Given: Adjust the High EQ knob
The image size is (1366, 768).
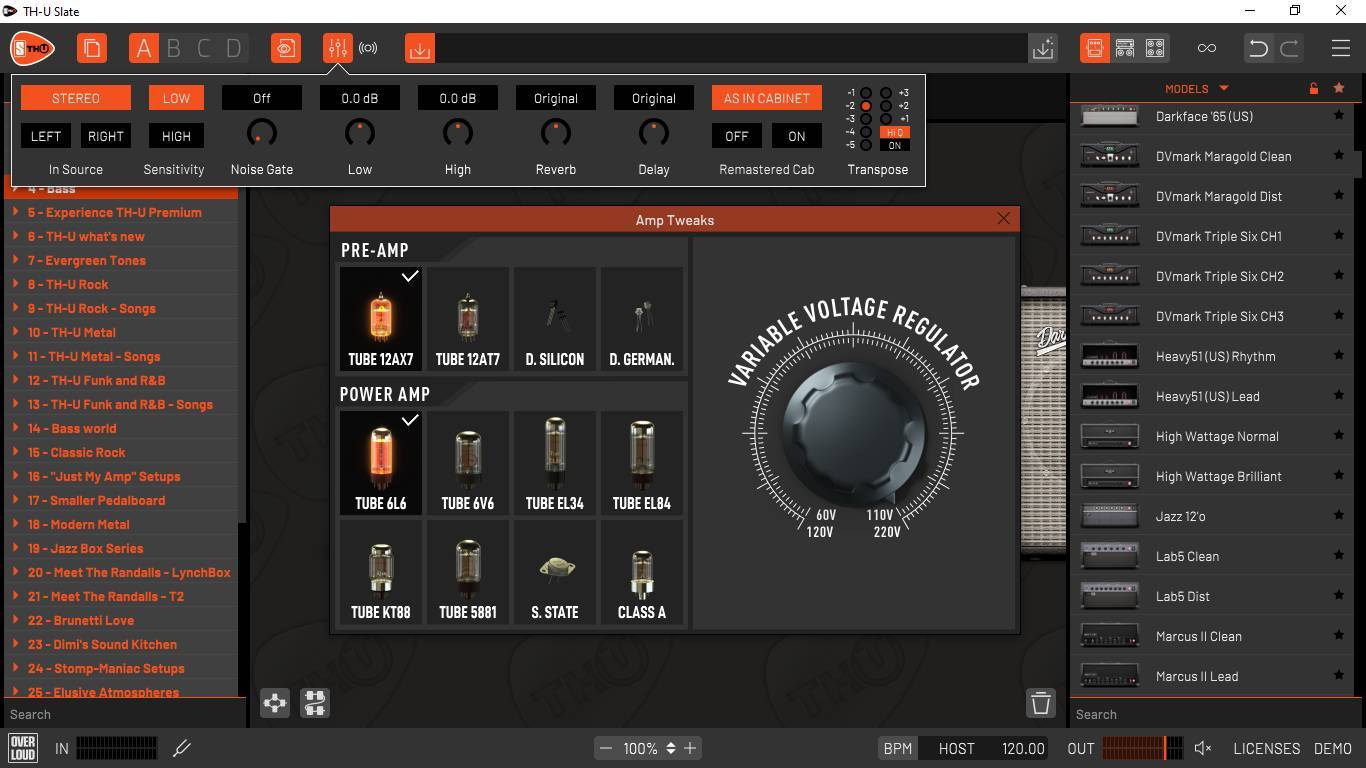Looking at the screenshot, I should point(458,134).
